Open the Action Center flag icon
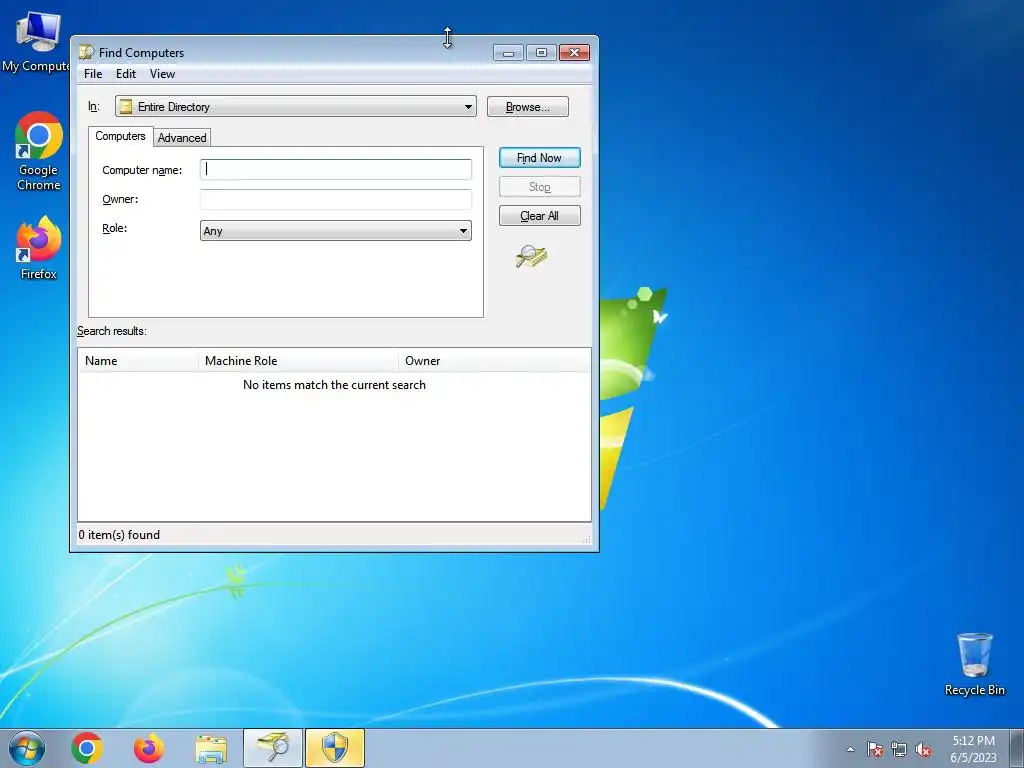This screenshot has height=768, width=1024. pyautogui.click(x=875, y=749)
